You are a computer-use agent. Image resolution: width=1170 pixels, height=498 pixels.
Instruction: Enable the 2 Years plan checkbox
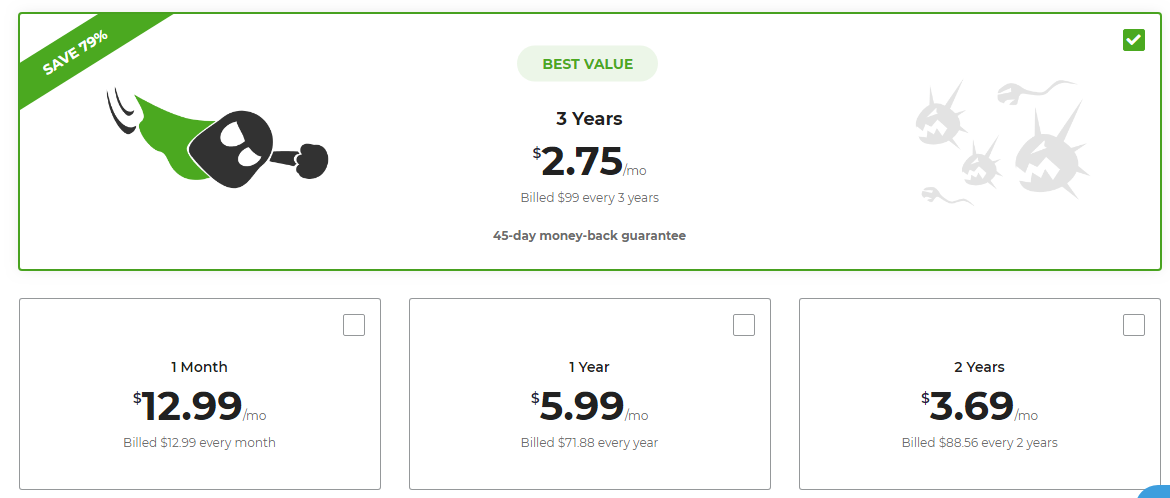[1134, 325]
